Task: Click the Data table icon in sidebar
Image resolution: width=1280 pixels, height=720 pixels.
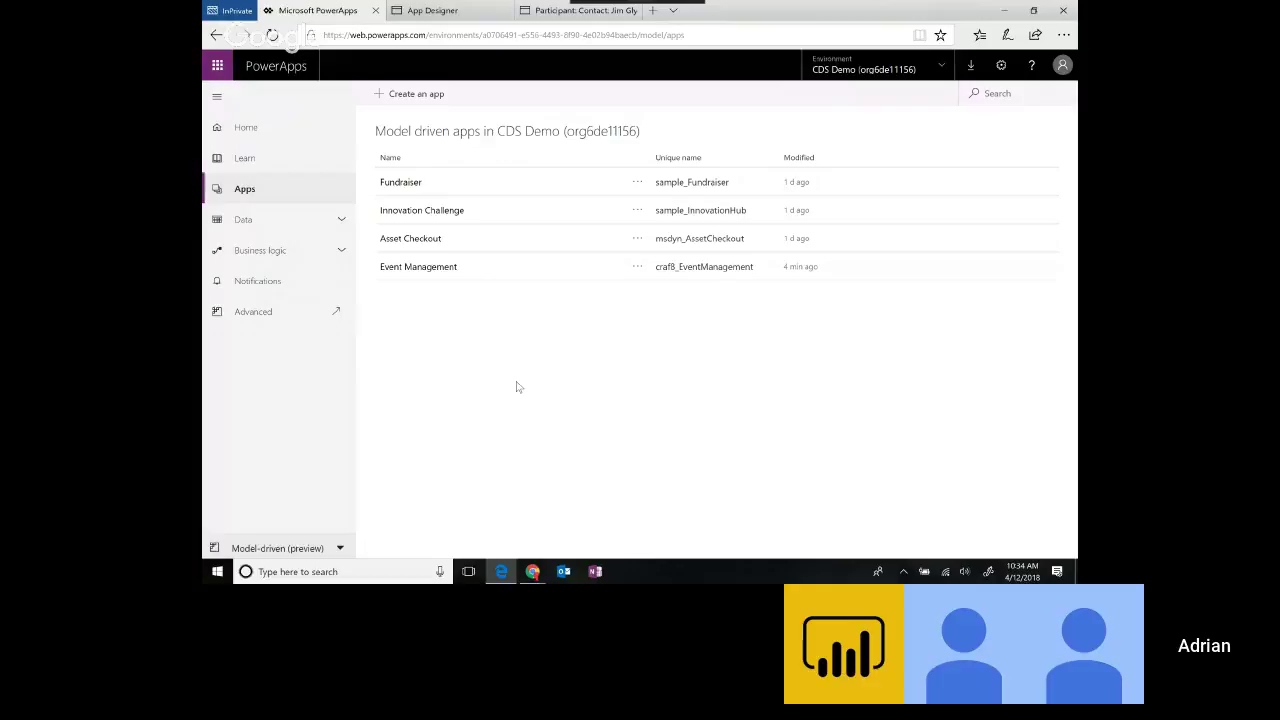Action: click(217, 219)
